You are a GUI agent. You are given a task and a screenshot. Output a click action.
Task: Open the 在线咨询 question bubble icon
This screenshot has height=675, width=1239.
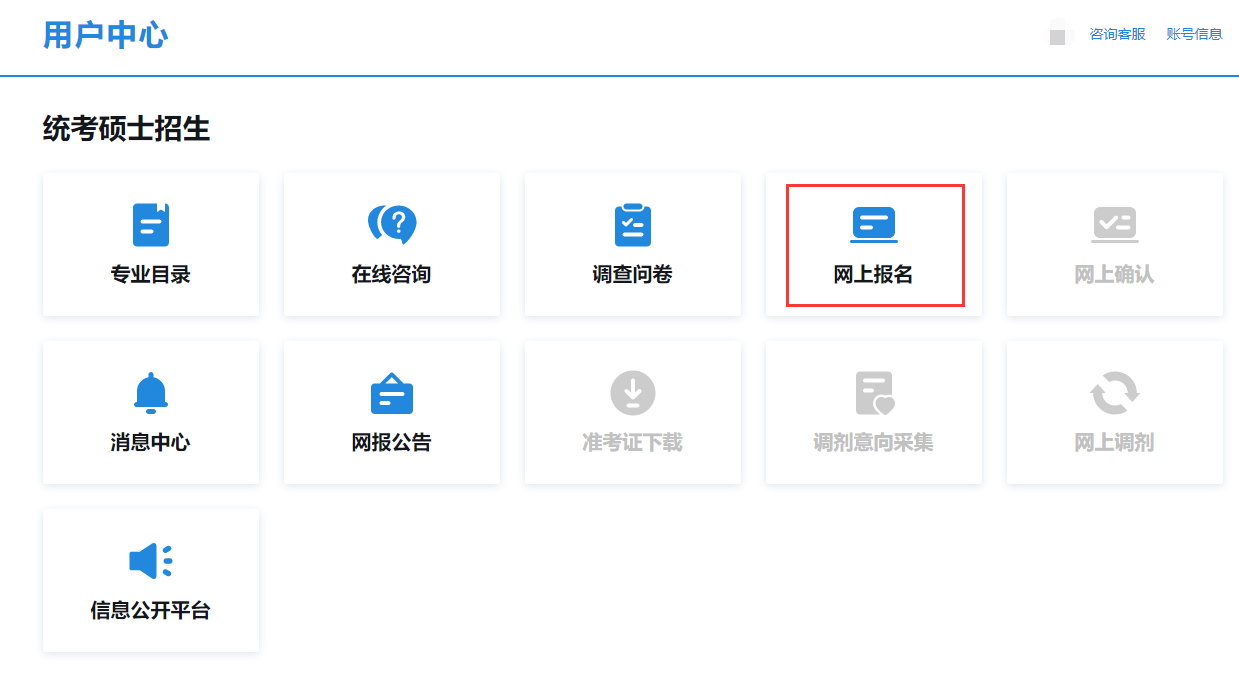[392, 225]
